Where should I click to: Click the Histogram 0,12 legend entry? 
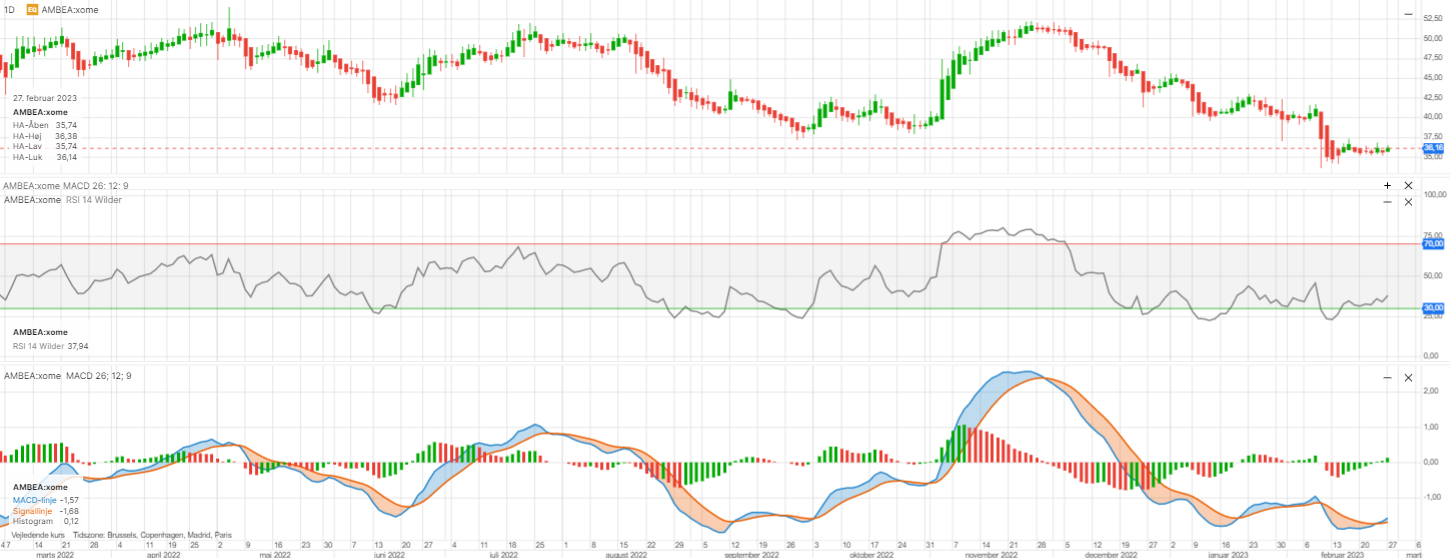pyautogui.click(x=46, y=521)
